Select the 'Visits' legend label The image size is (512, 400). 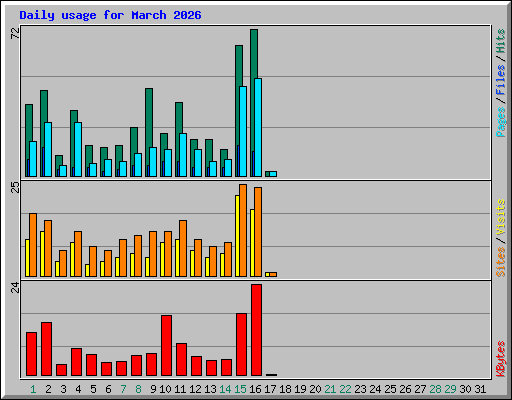coord(501,217)
